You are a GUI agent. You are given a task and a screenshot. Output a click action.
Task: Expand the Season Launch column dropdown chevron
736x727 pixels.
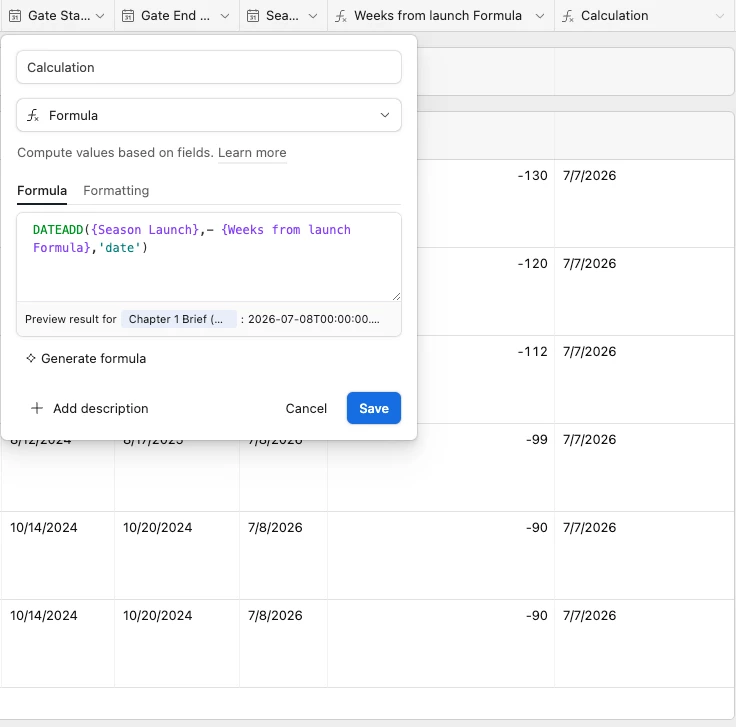[x=313, y=16]
